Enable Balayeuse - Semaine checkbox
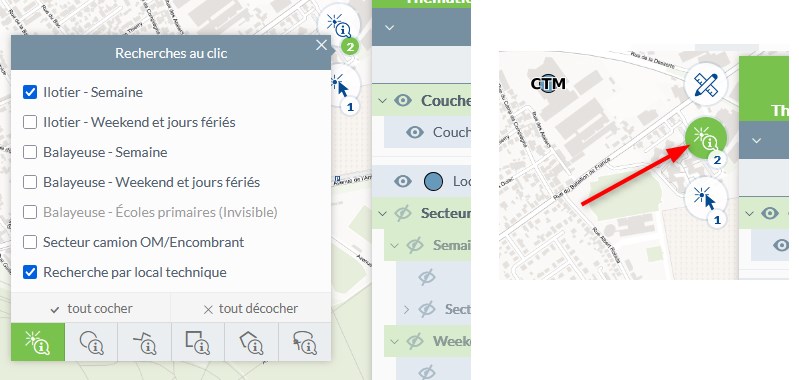The width and height of the screenshot is (799, 380). (x=30, y=152)
